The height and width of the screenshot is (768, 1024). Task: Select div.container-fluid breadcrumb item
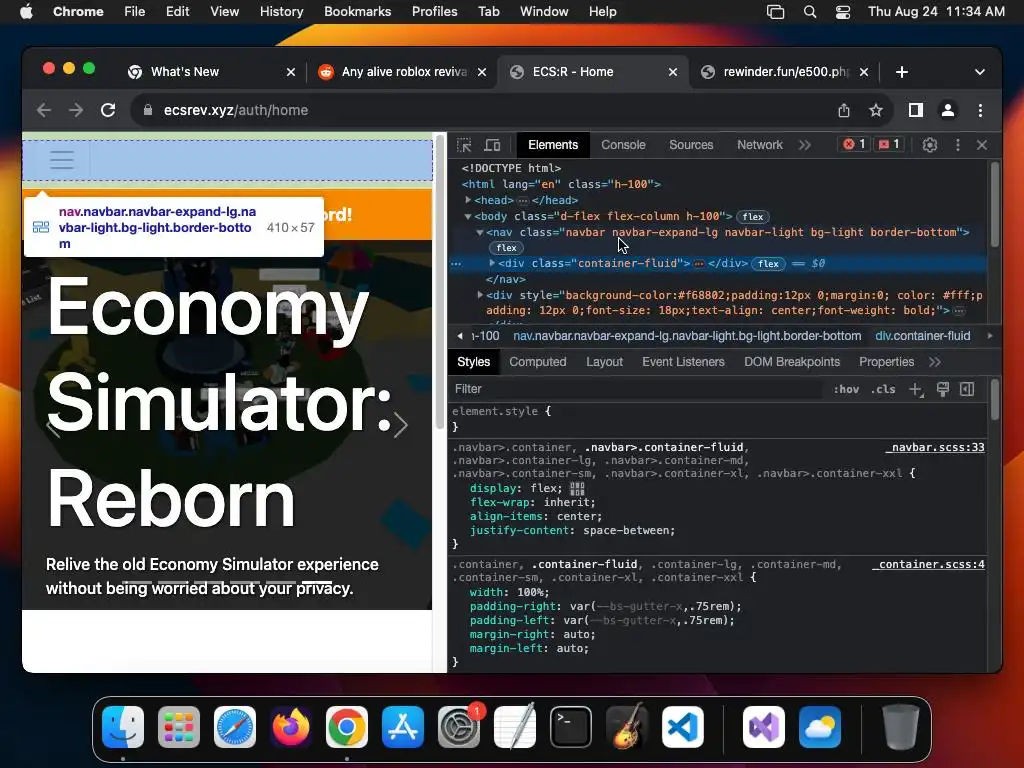tap(923, 336)
